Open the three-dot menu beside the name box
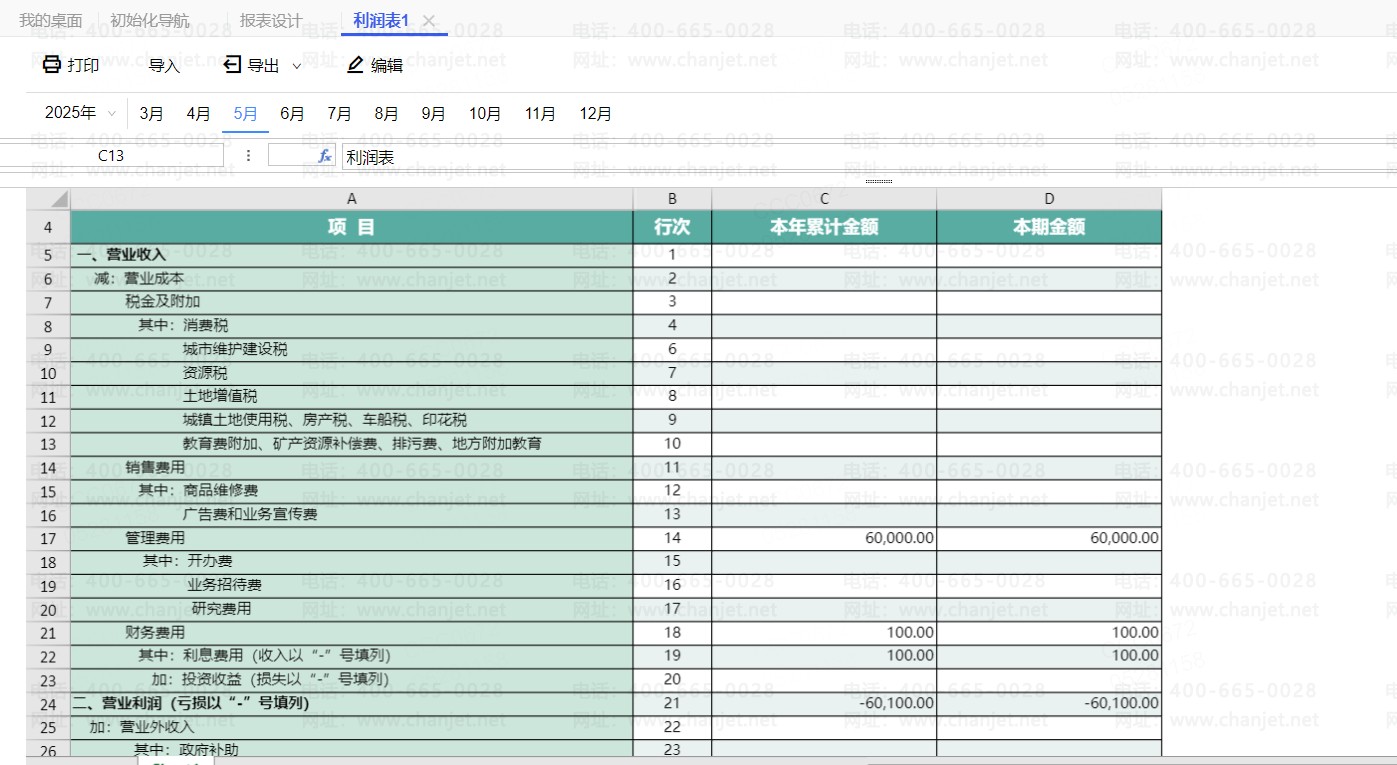 pyautogui.click(x=248, y=156)
